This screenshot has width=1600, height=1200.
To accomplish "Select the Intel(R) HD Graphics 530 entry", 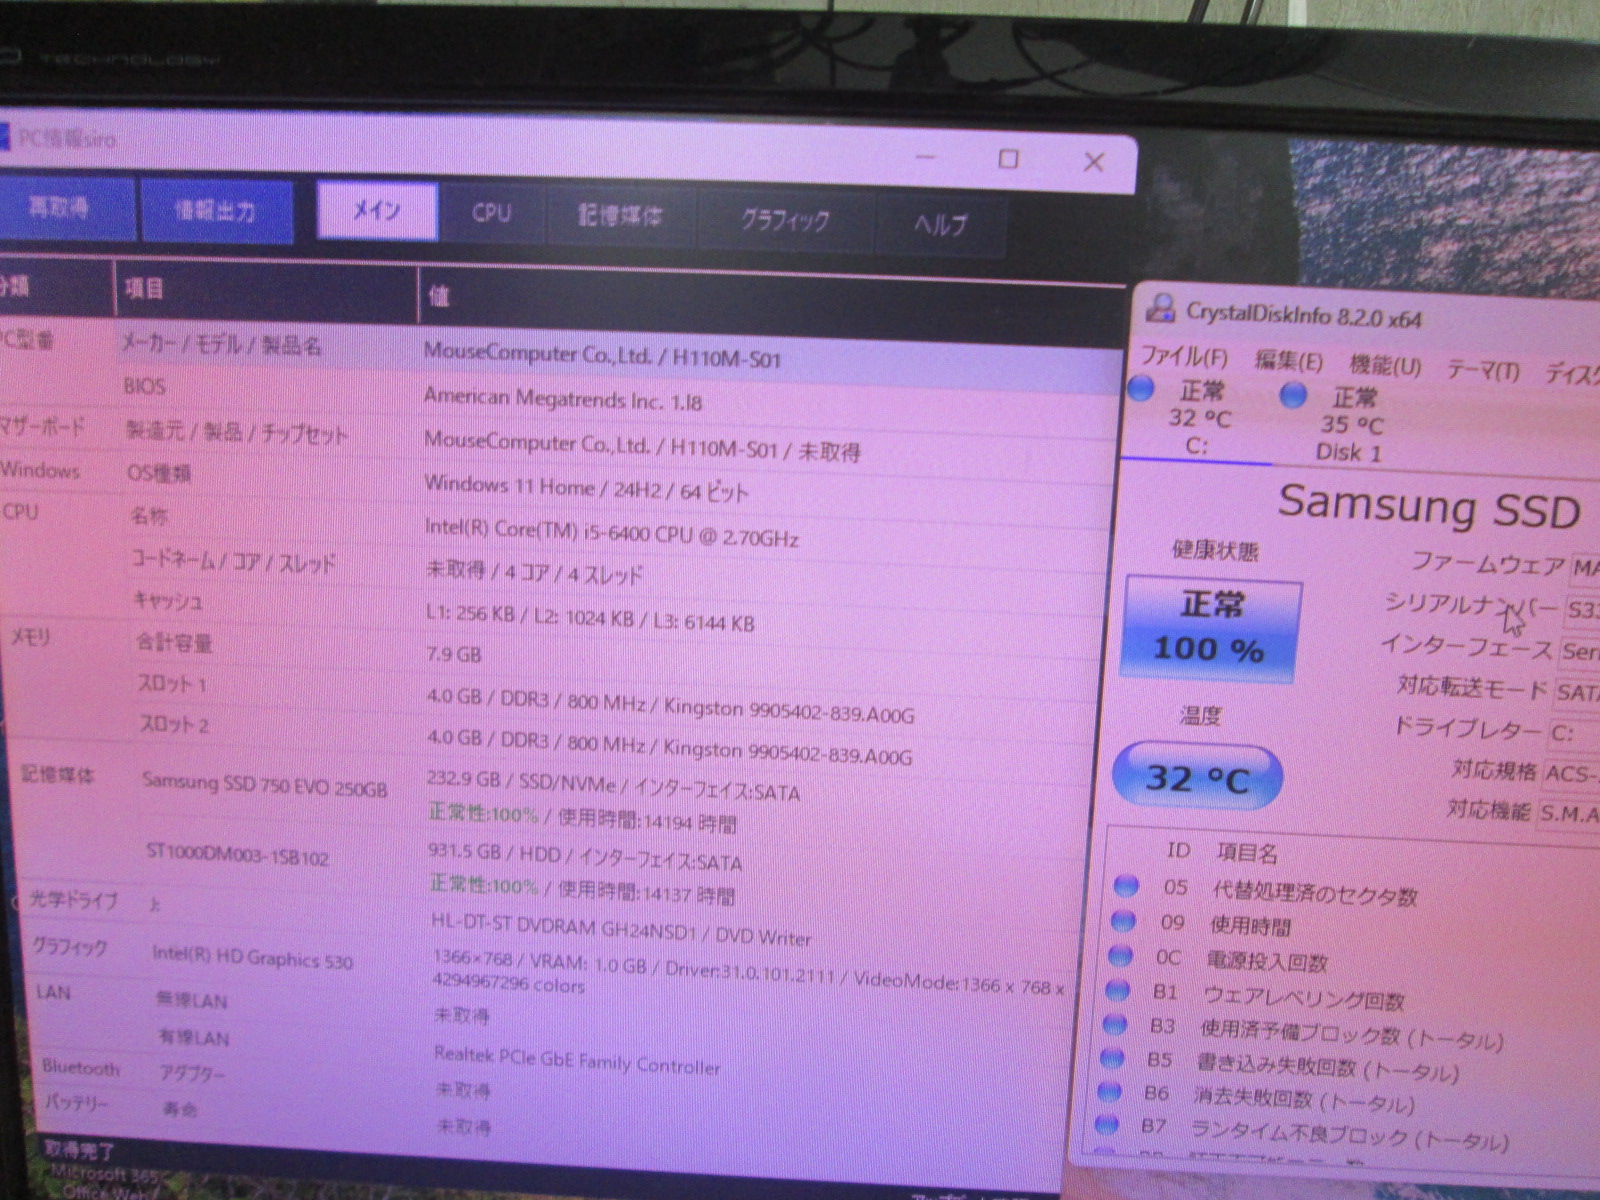I will tap(252, 957).
